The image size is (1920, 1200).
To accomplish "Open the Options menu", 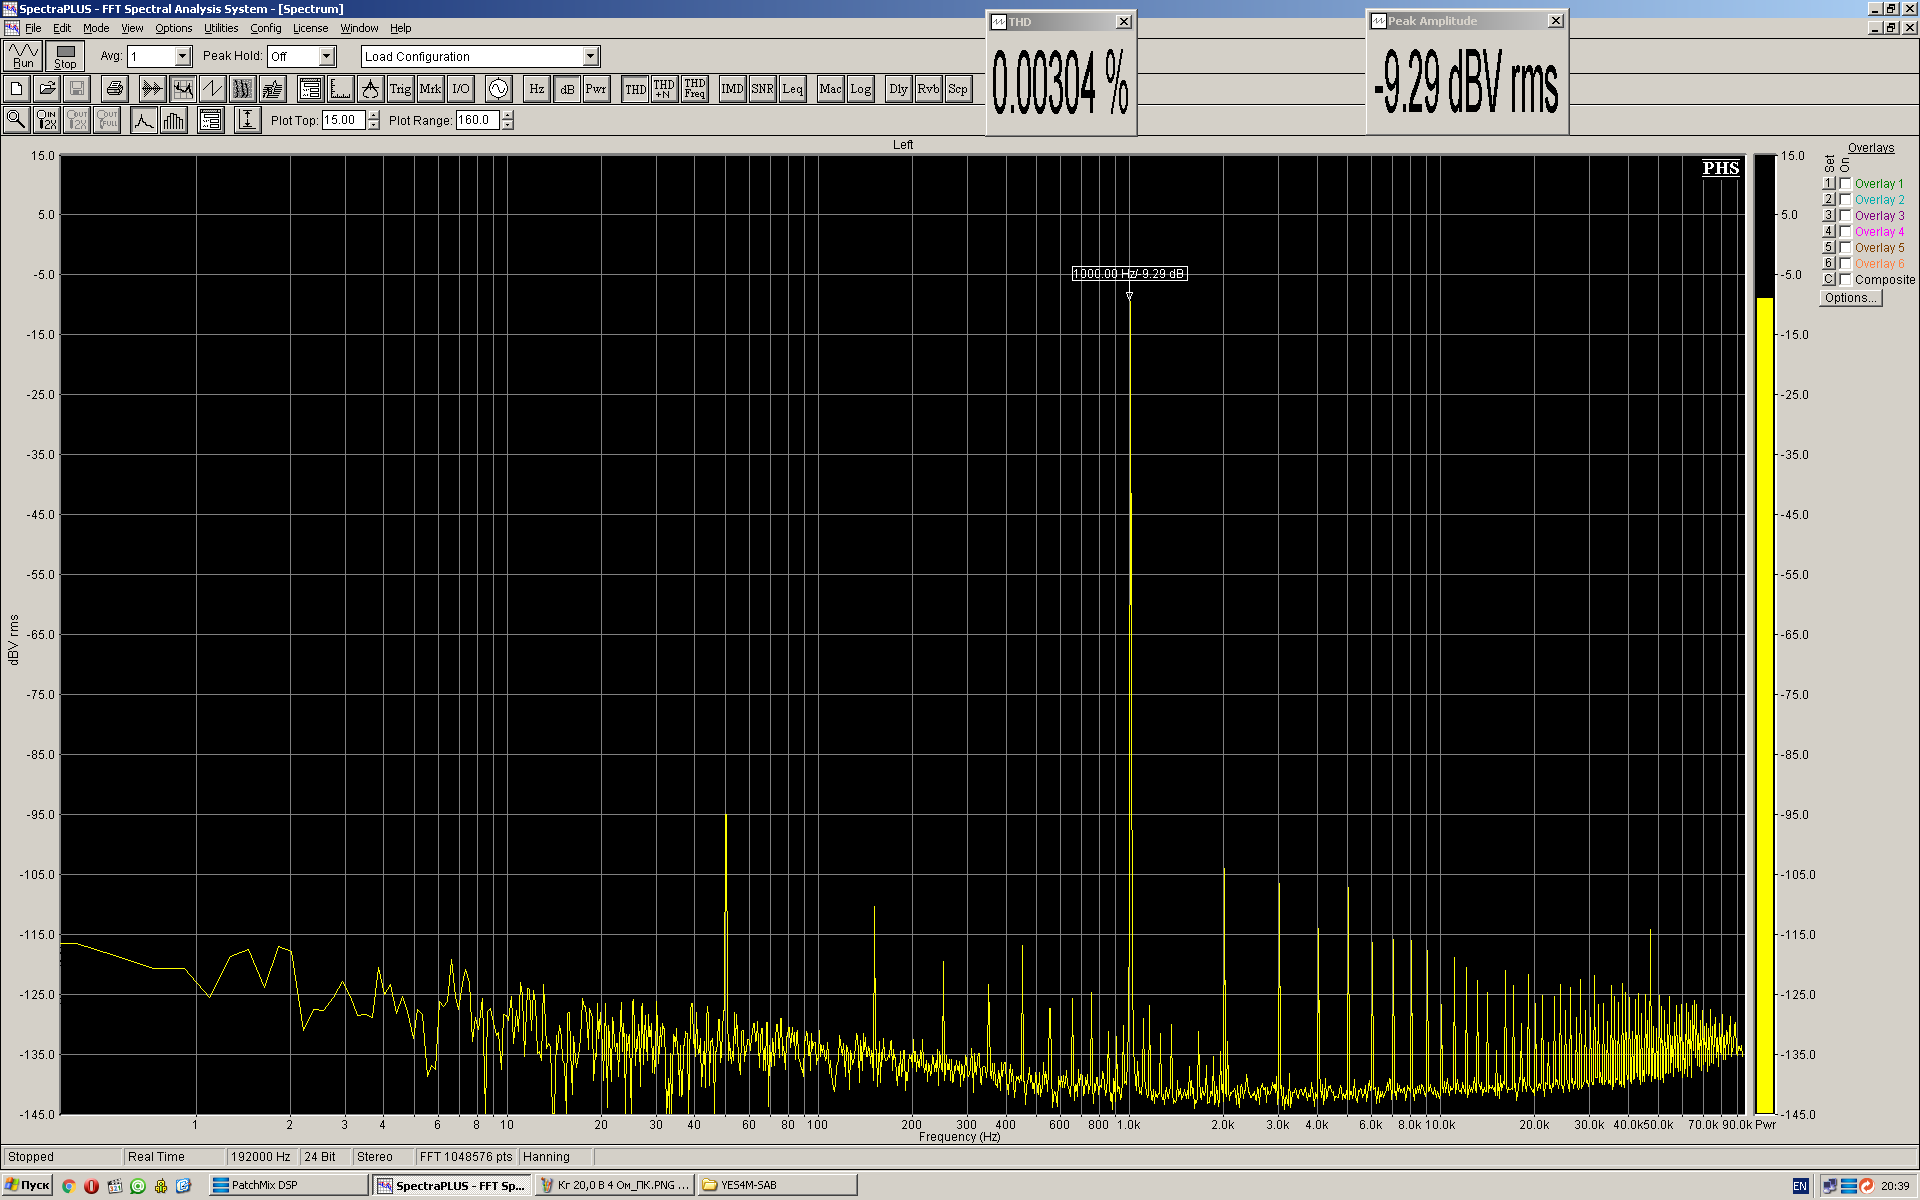I will point(173,28).
